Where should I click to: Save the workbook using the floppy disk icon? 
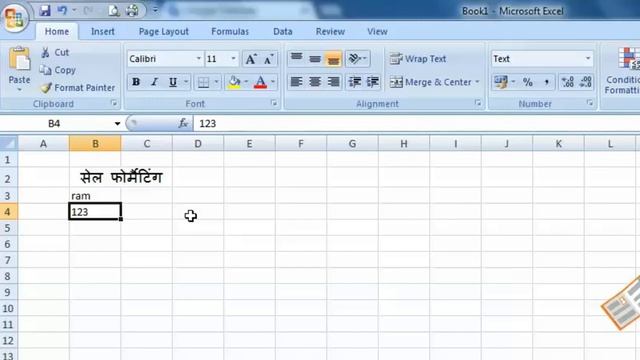click(44, 11)
